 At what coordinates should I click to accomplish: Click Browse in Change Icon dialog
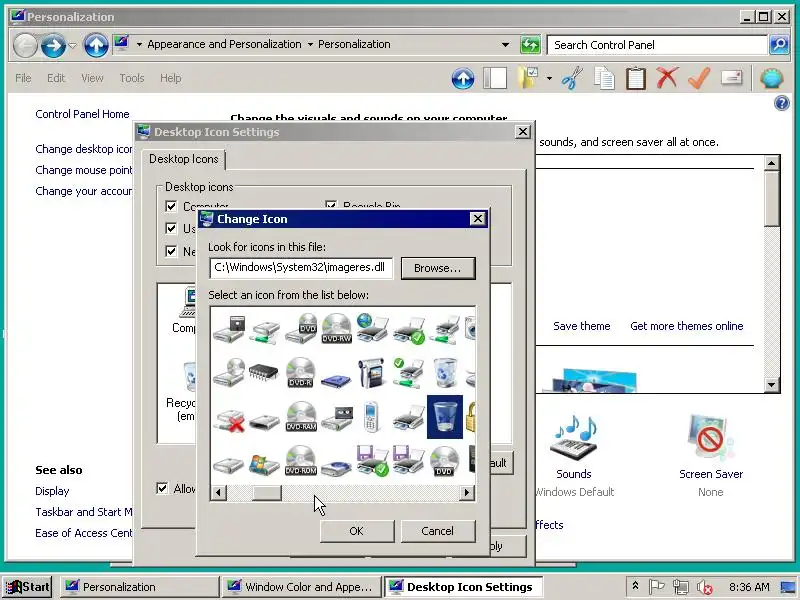coord(438,268)
